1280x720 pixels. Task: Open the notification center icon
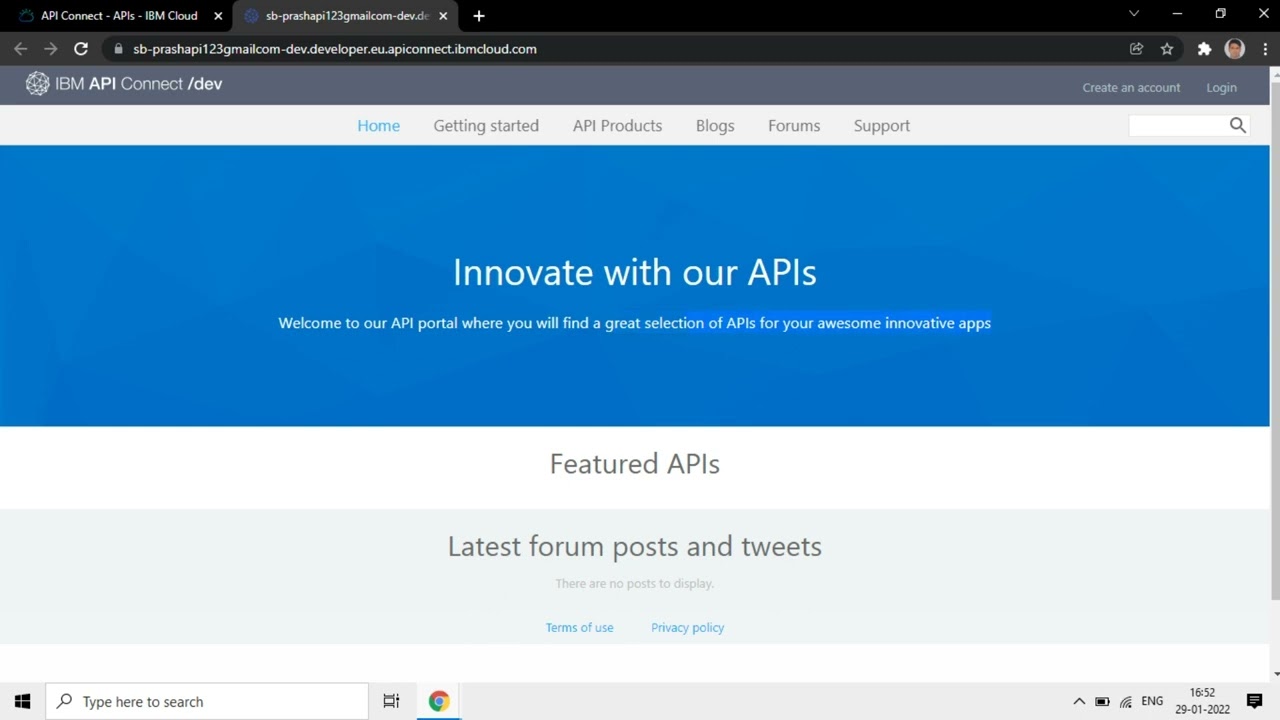pos(1255,701)
